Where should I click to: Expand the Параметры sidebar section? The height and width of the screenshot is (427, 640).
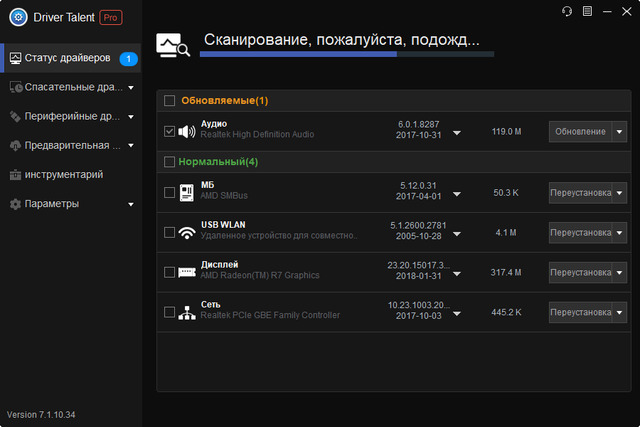[x=131, y=204]
